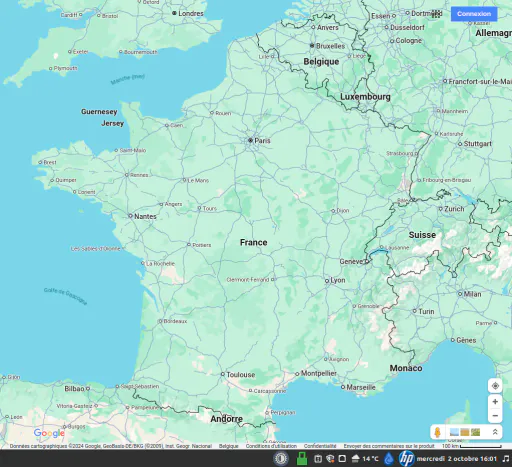Click the Toulouse city label
512x467 pixels.
241,375
